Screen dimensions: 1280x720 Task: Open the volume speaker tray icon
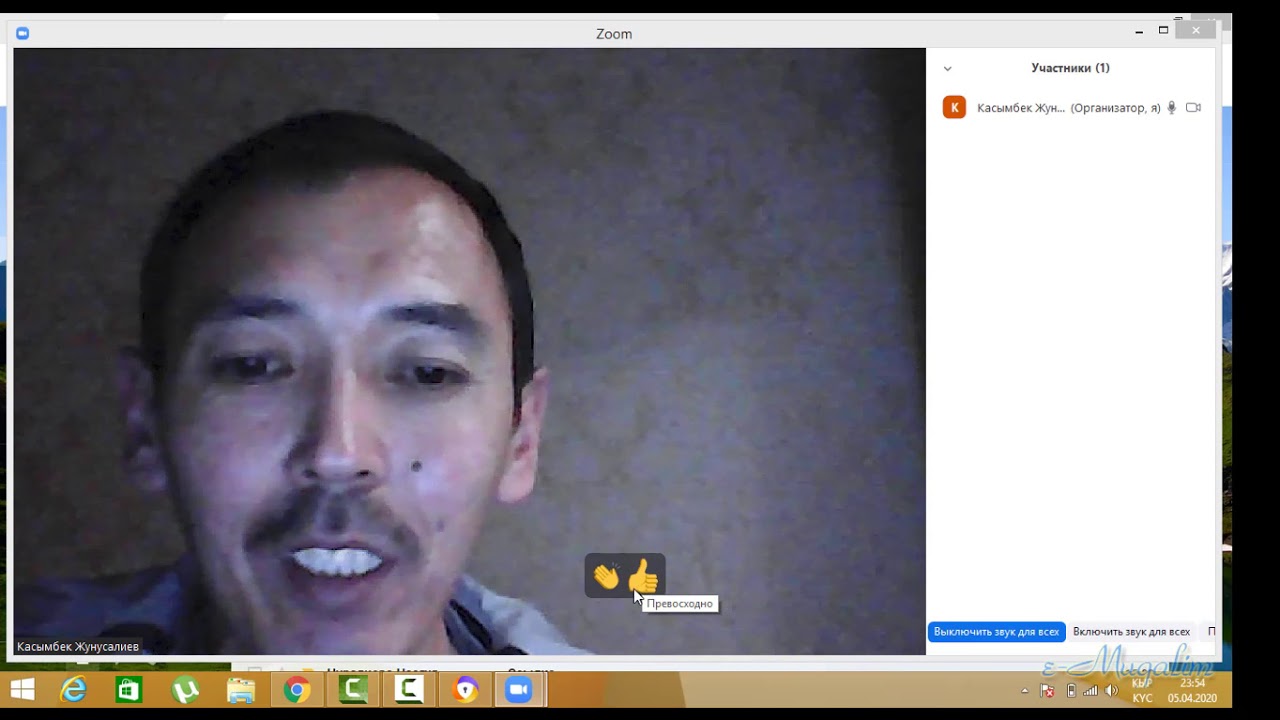(1112, 690)
